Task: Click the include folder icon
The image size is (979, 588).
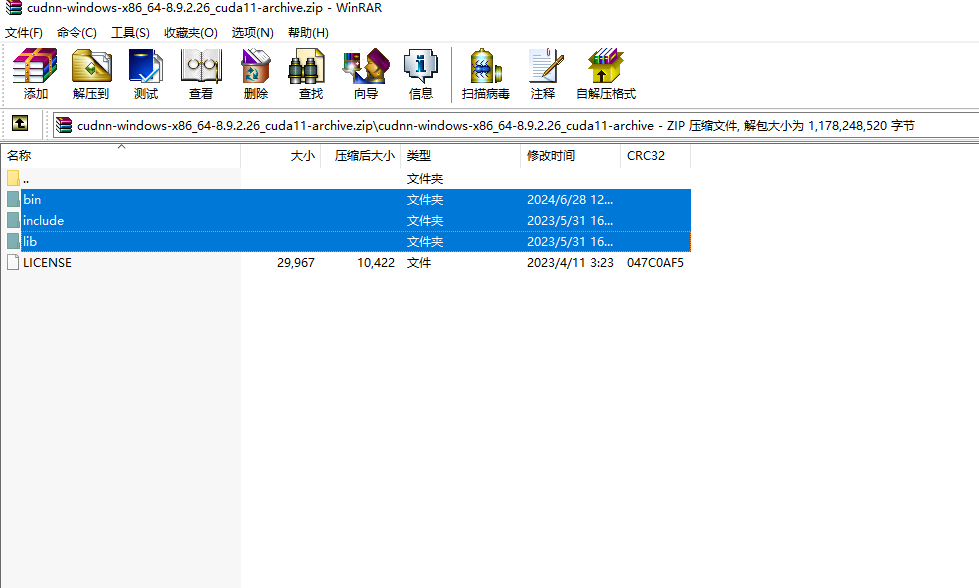Action: coord(13,220)
